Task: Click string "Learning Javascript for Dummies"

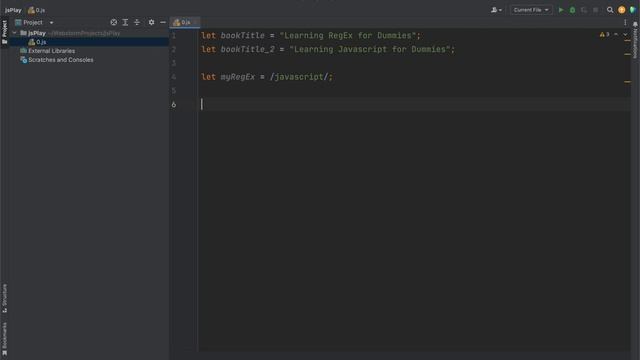Action: pos(370,49)
